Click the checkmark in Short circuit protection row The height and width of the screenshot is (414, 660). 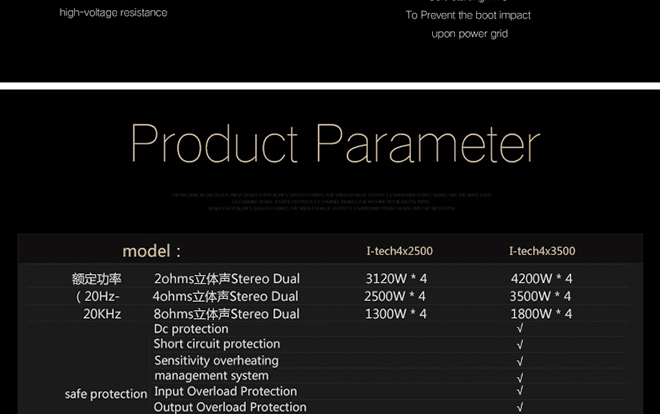[x=520, y=345]
